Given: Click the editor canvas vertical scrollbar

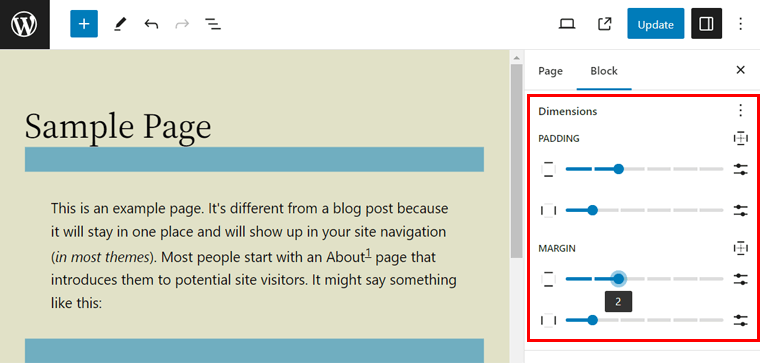Looking at the screenshot, I should pyautogui.click(x=517, y=160).
